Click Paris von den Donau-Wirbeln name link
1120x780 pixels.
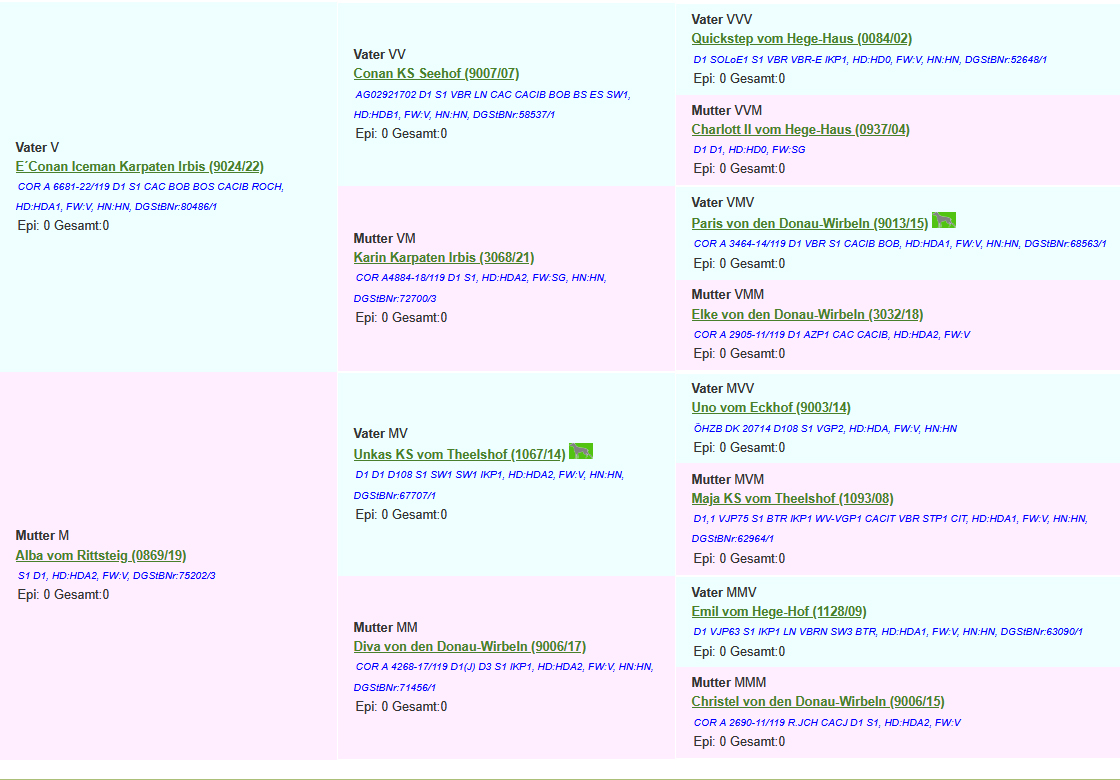[x=809, y=224]
